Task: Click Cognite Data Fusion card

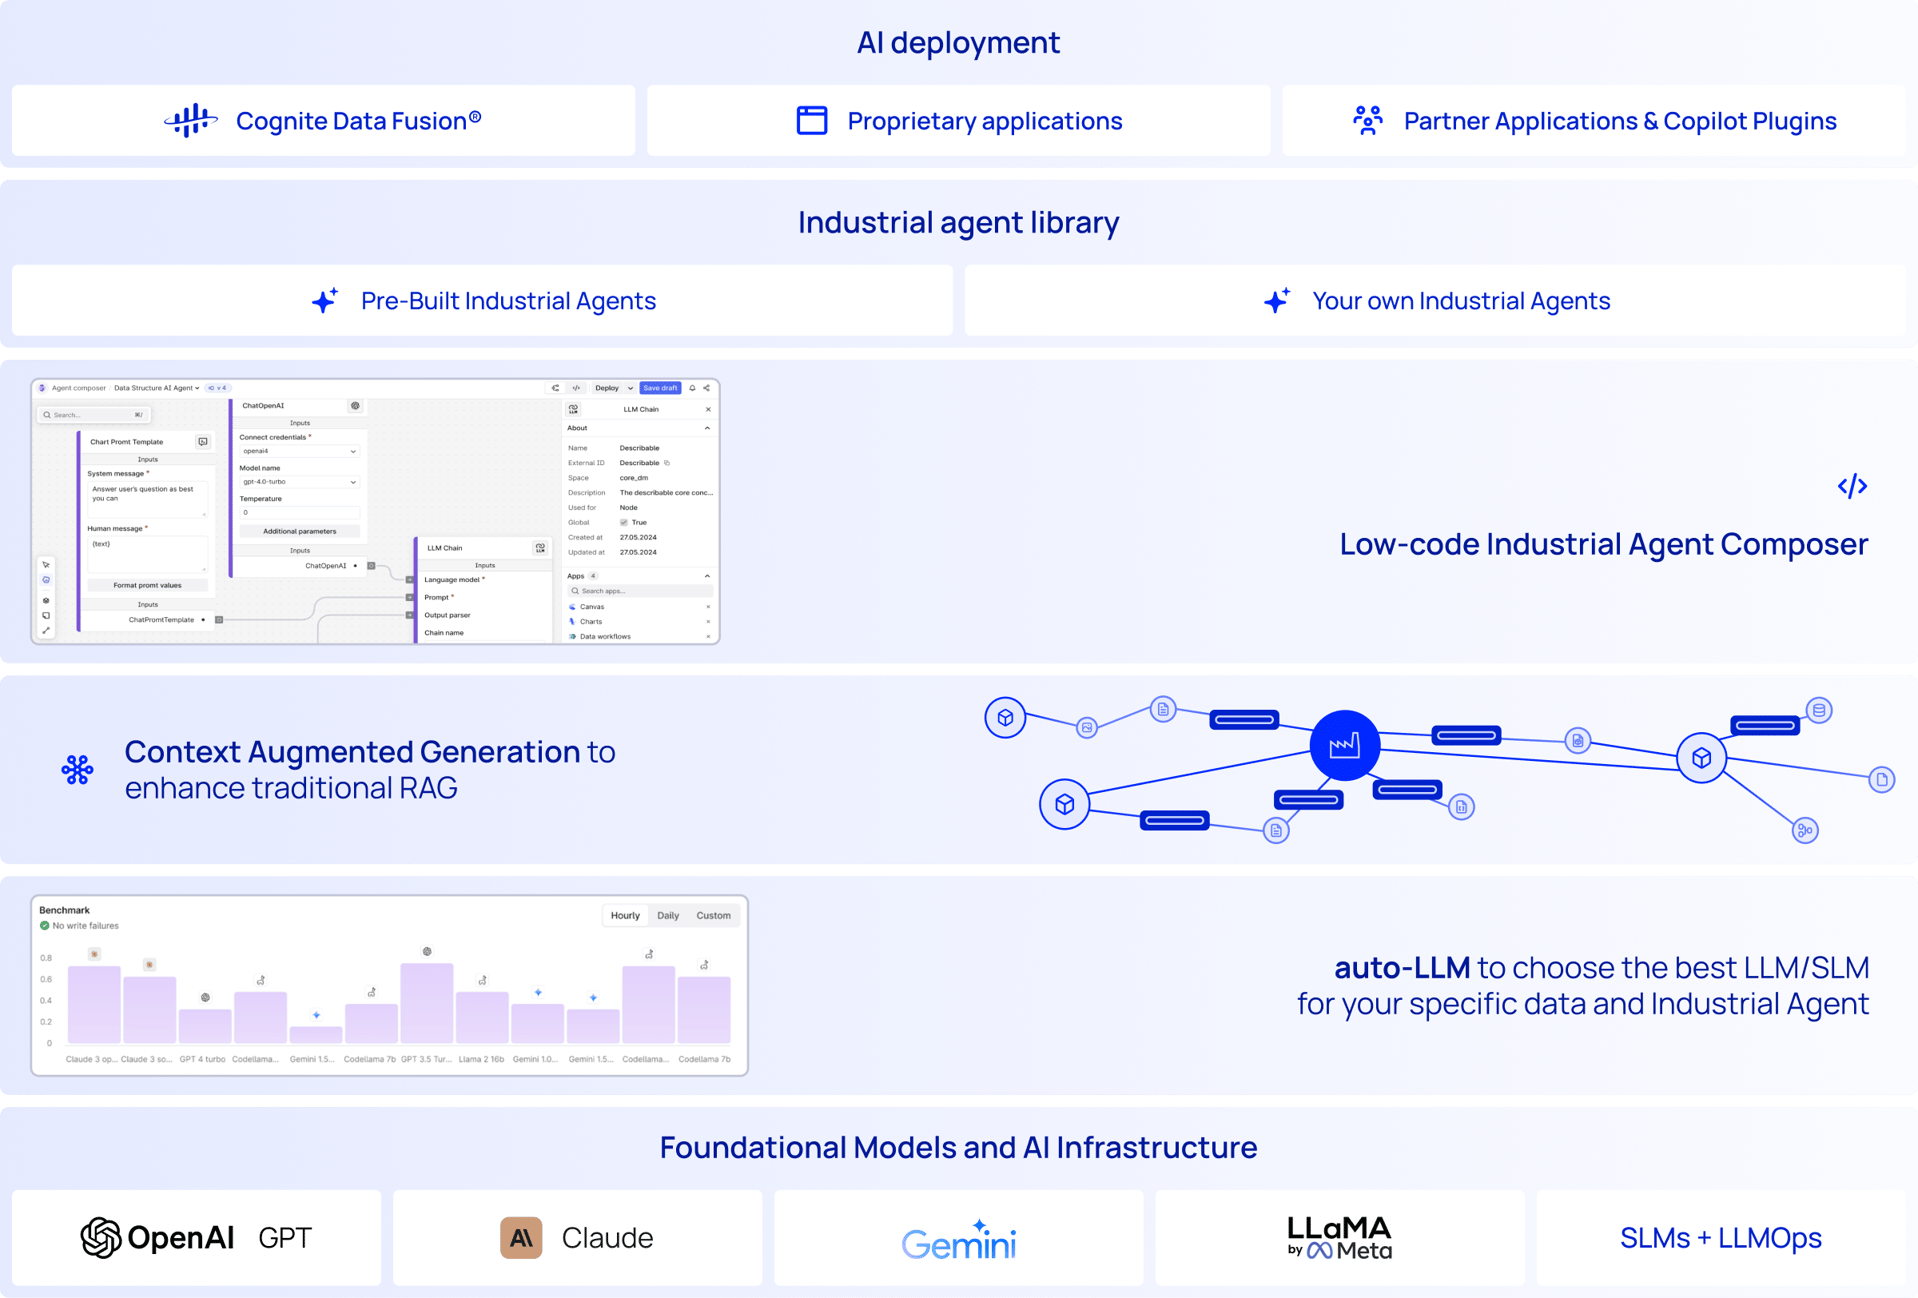Action: coord(323,120)
